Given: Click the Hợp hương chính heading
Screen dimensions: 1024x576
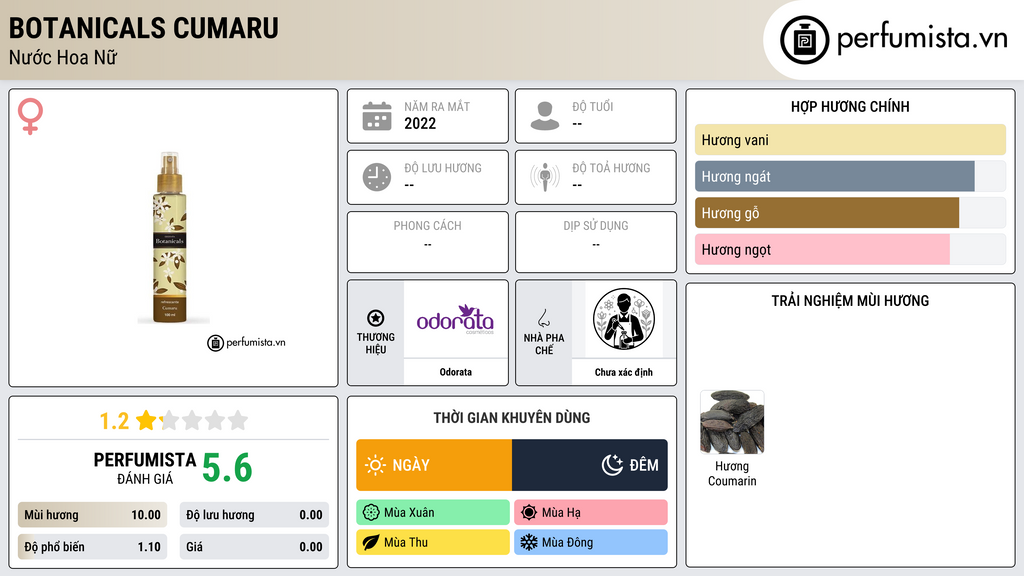Looking at the screenshot, I should coord(850,106).
